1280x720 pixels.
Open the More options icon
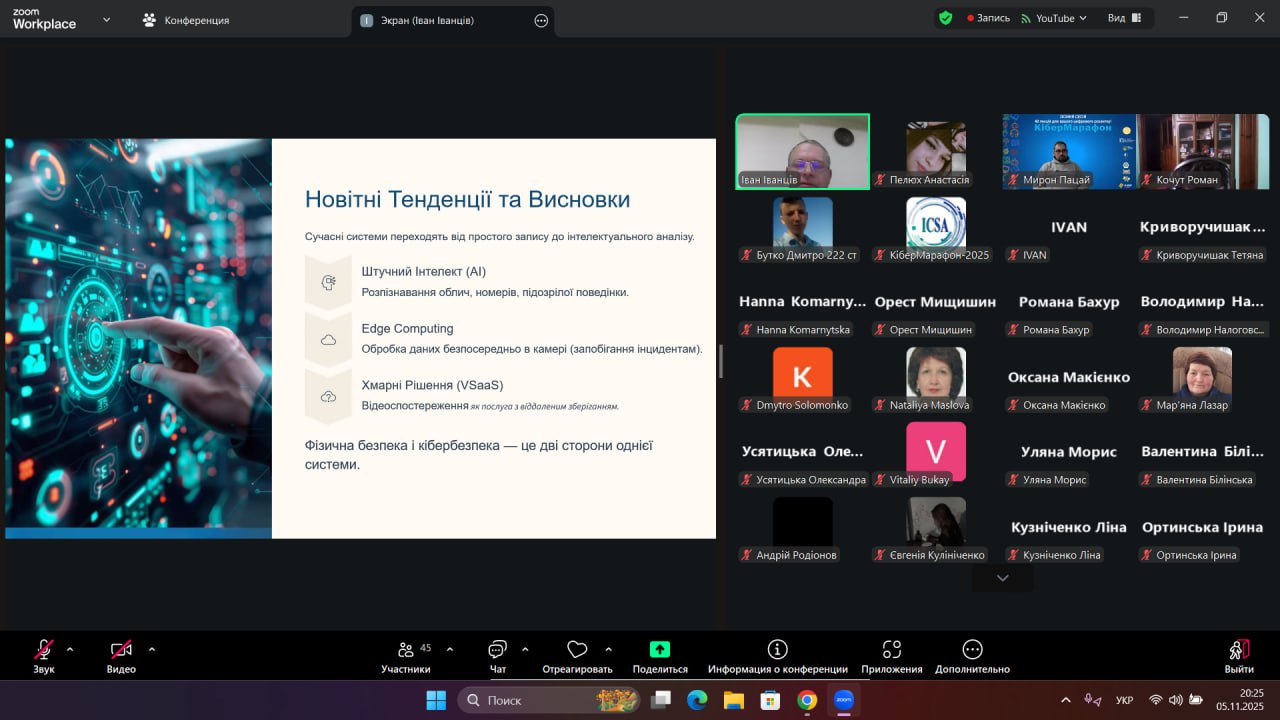pos(972,650)
